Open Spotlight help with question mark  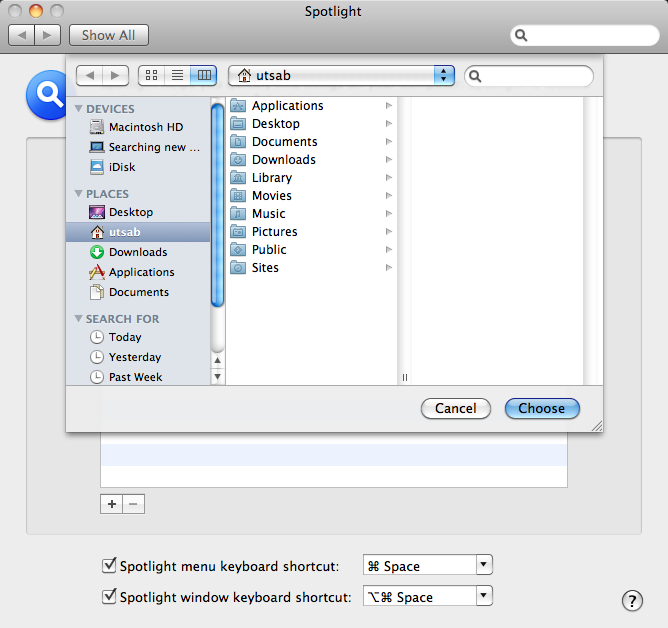coord(632,601)
